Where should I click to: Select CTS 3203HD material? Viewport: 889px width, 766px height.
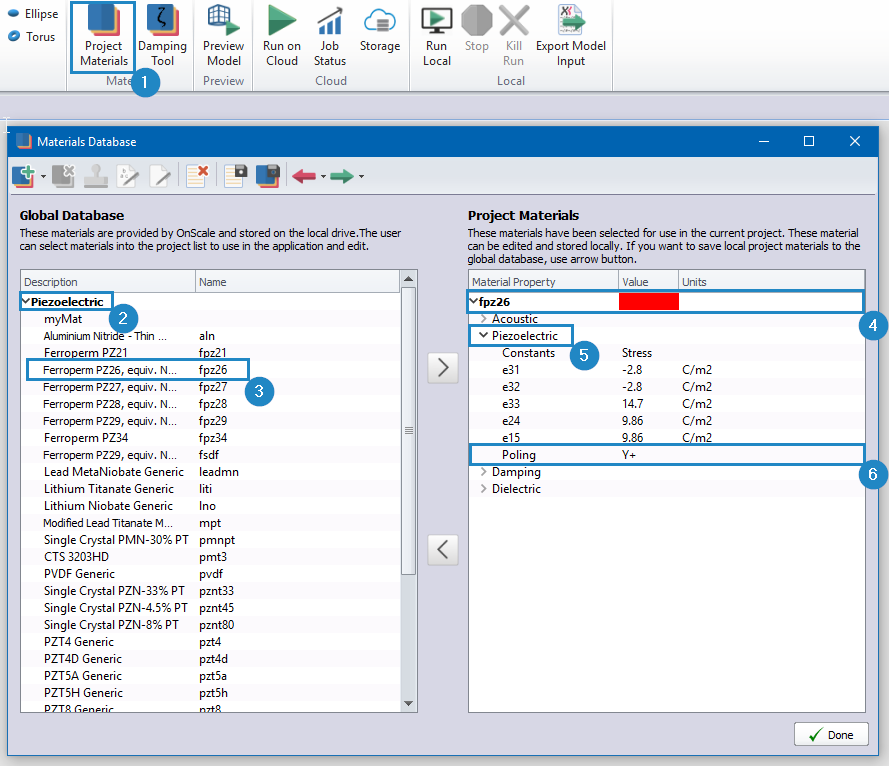coord(210,557)
